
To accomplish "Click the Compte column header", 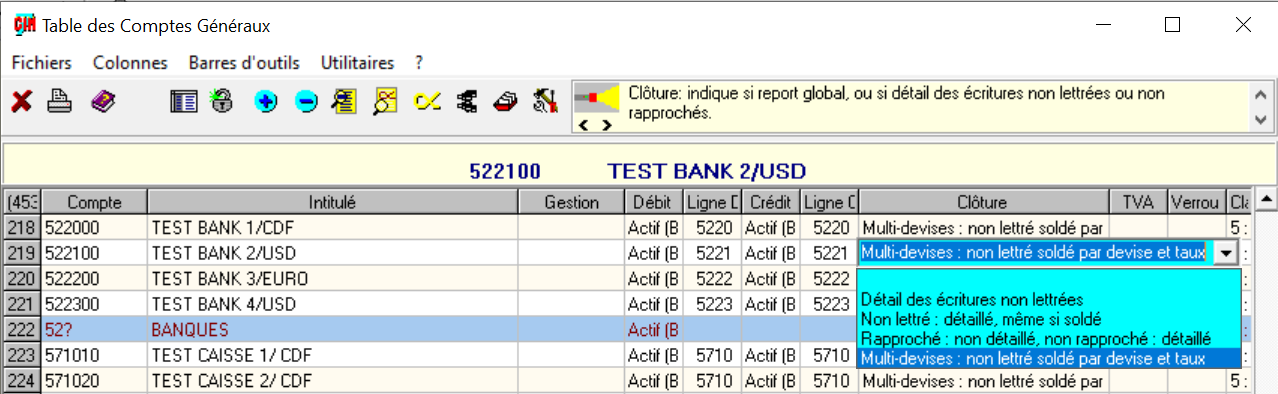I will [x=94, y=202].
